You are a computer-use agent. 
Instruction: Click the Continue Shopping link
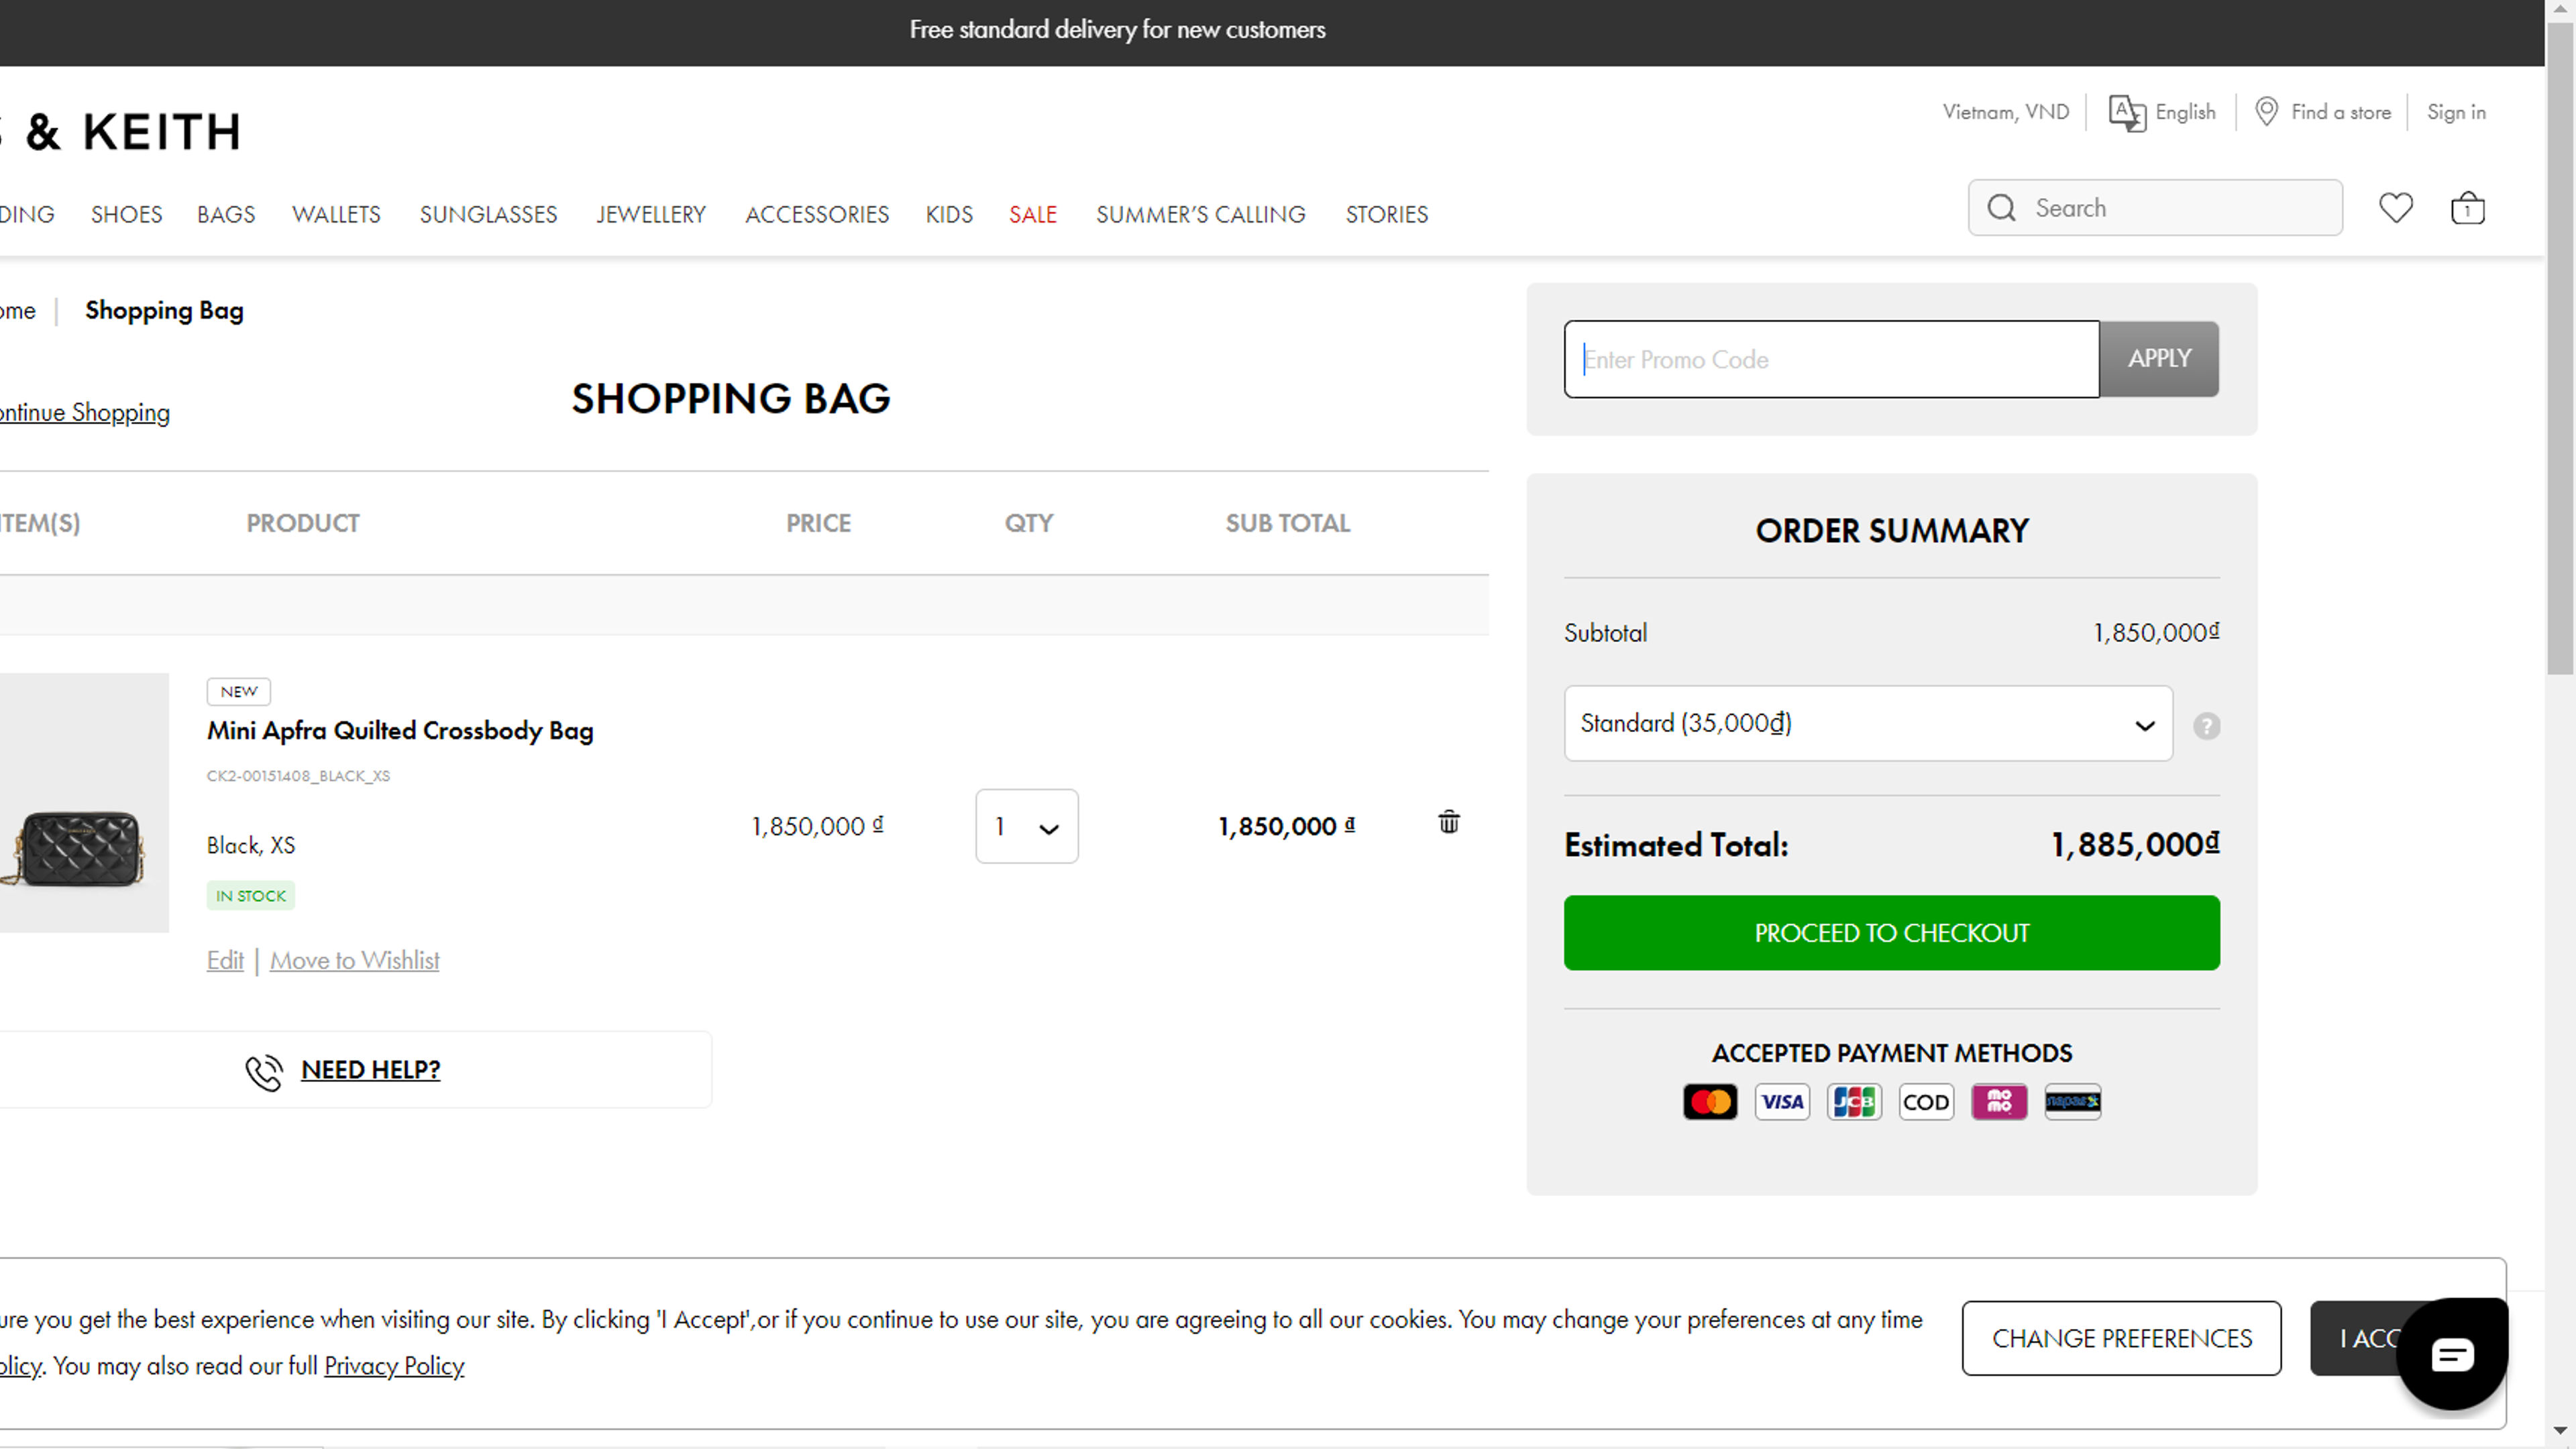click(84, 412)
